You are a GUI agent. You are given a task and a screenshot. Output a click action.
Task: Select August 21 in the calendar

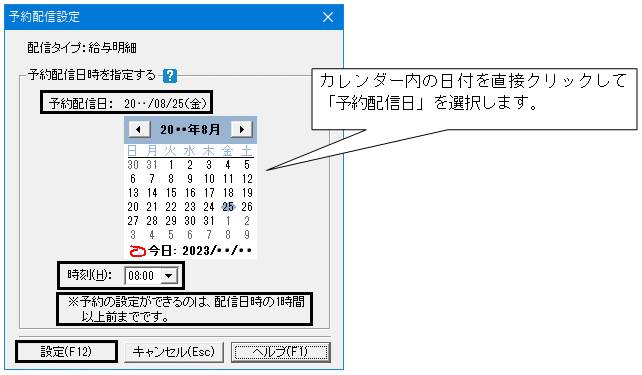[x=152, y=207]
